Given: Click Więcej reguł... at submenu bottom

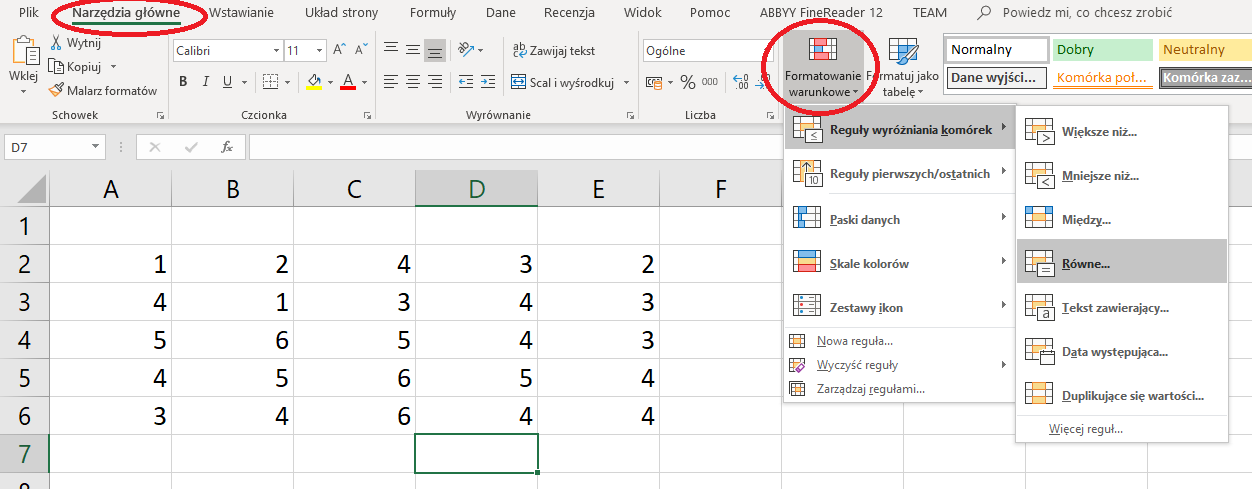Looking at the screenshot, I should (x=1085, y=429).
